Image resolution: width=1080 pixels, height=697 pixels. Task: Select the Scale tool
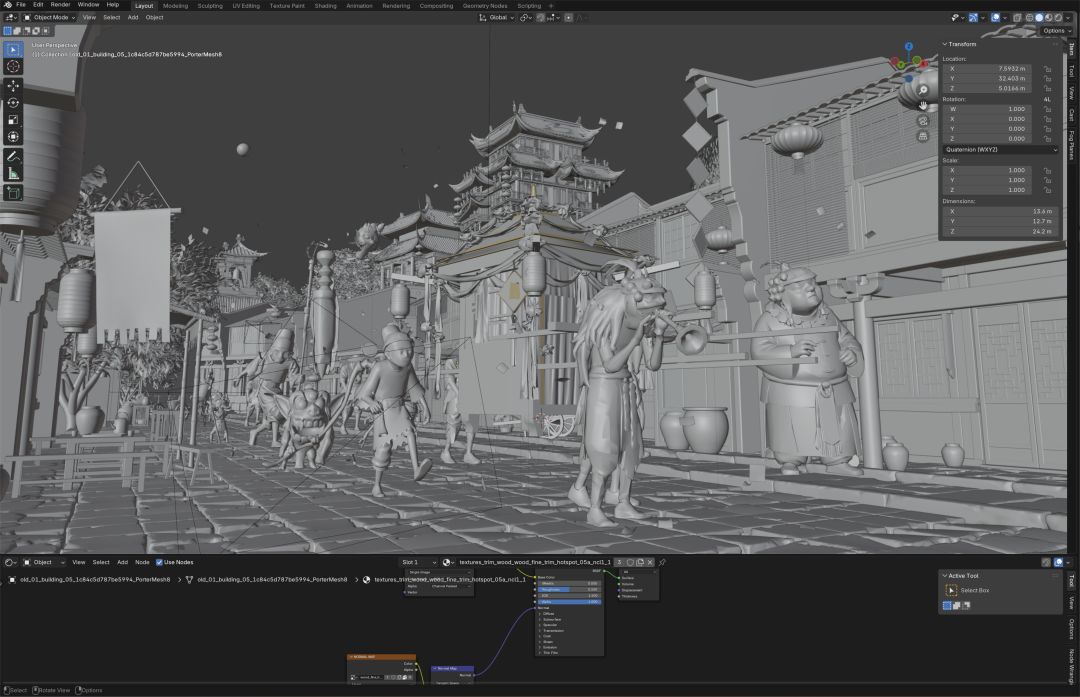pos(13,120)
